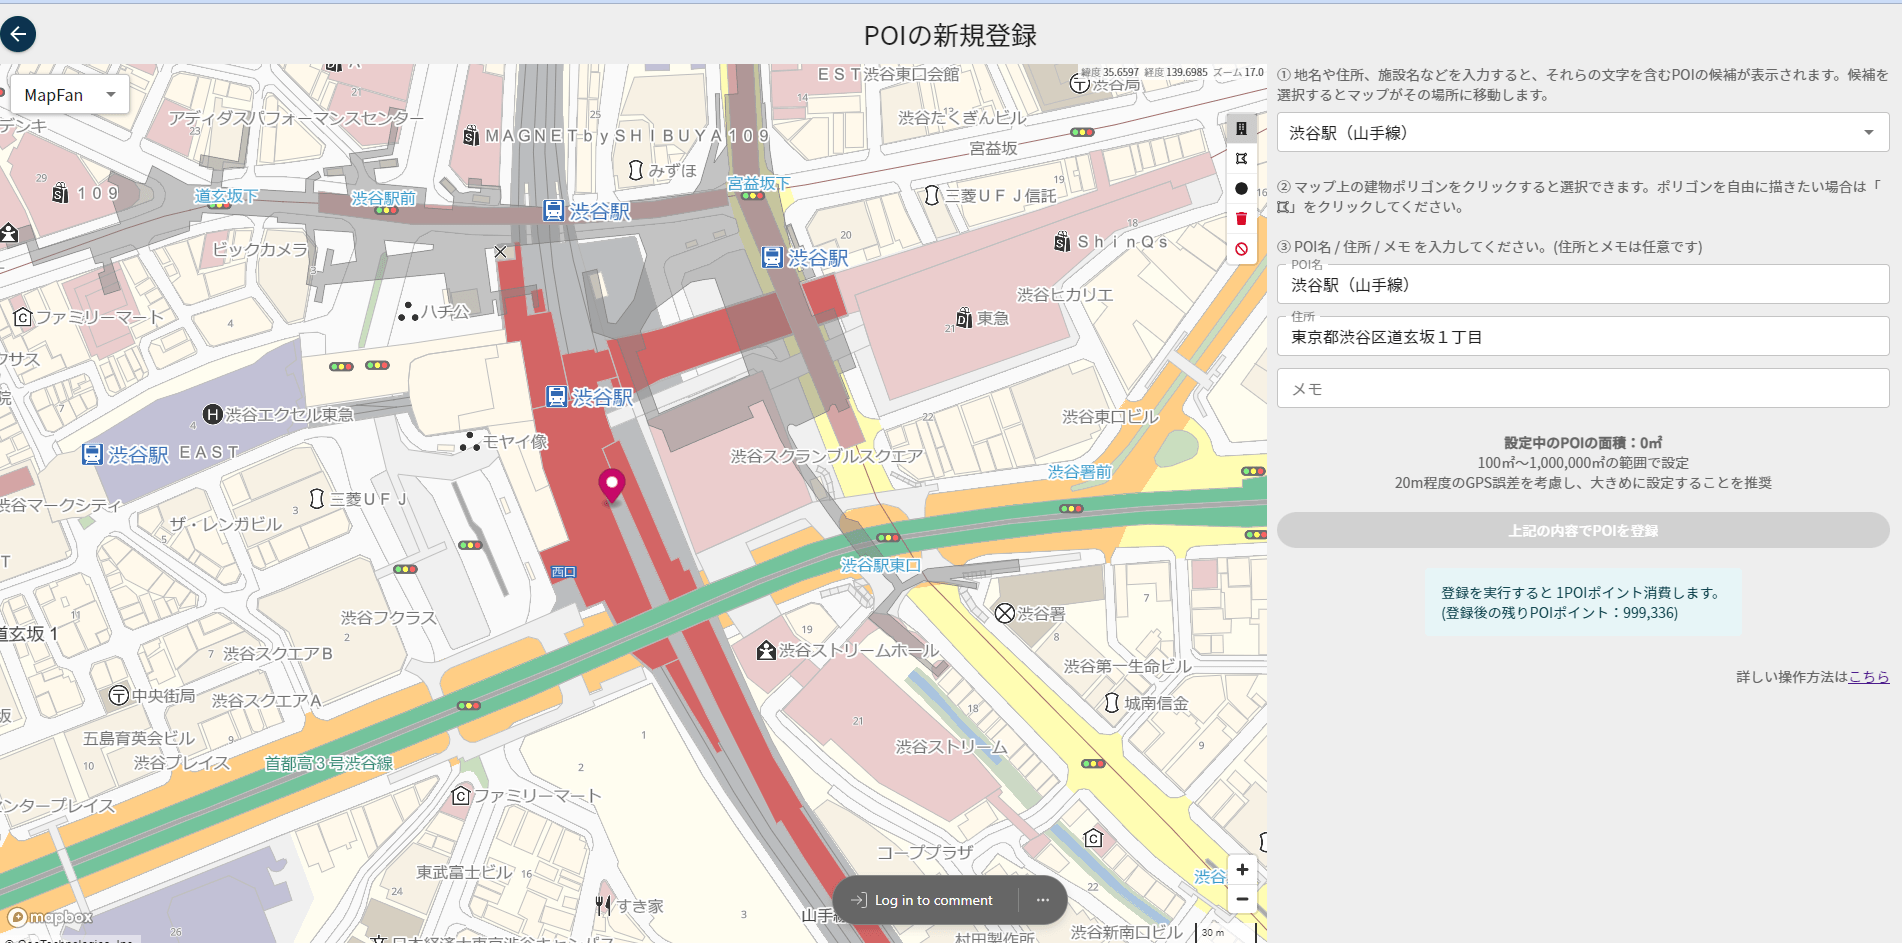The image size is (1902, 943).
Task: Click the red trash icon to delete polygon
Action: point(1241,217)
